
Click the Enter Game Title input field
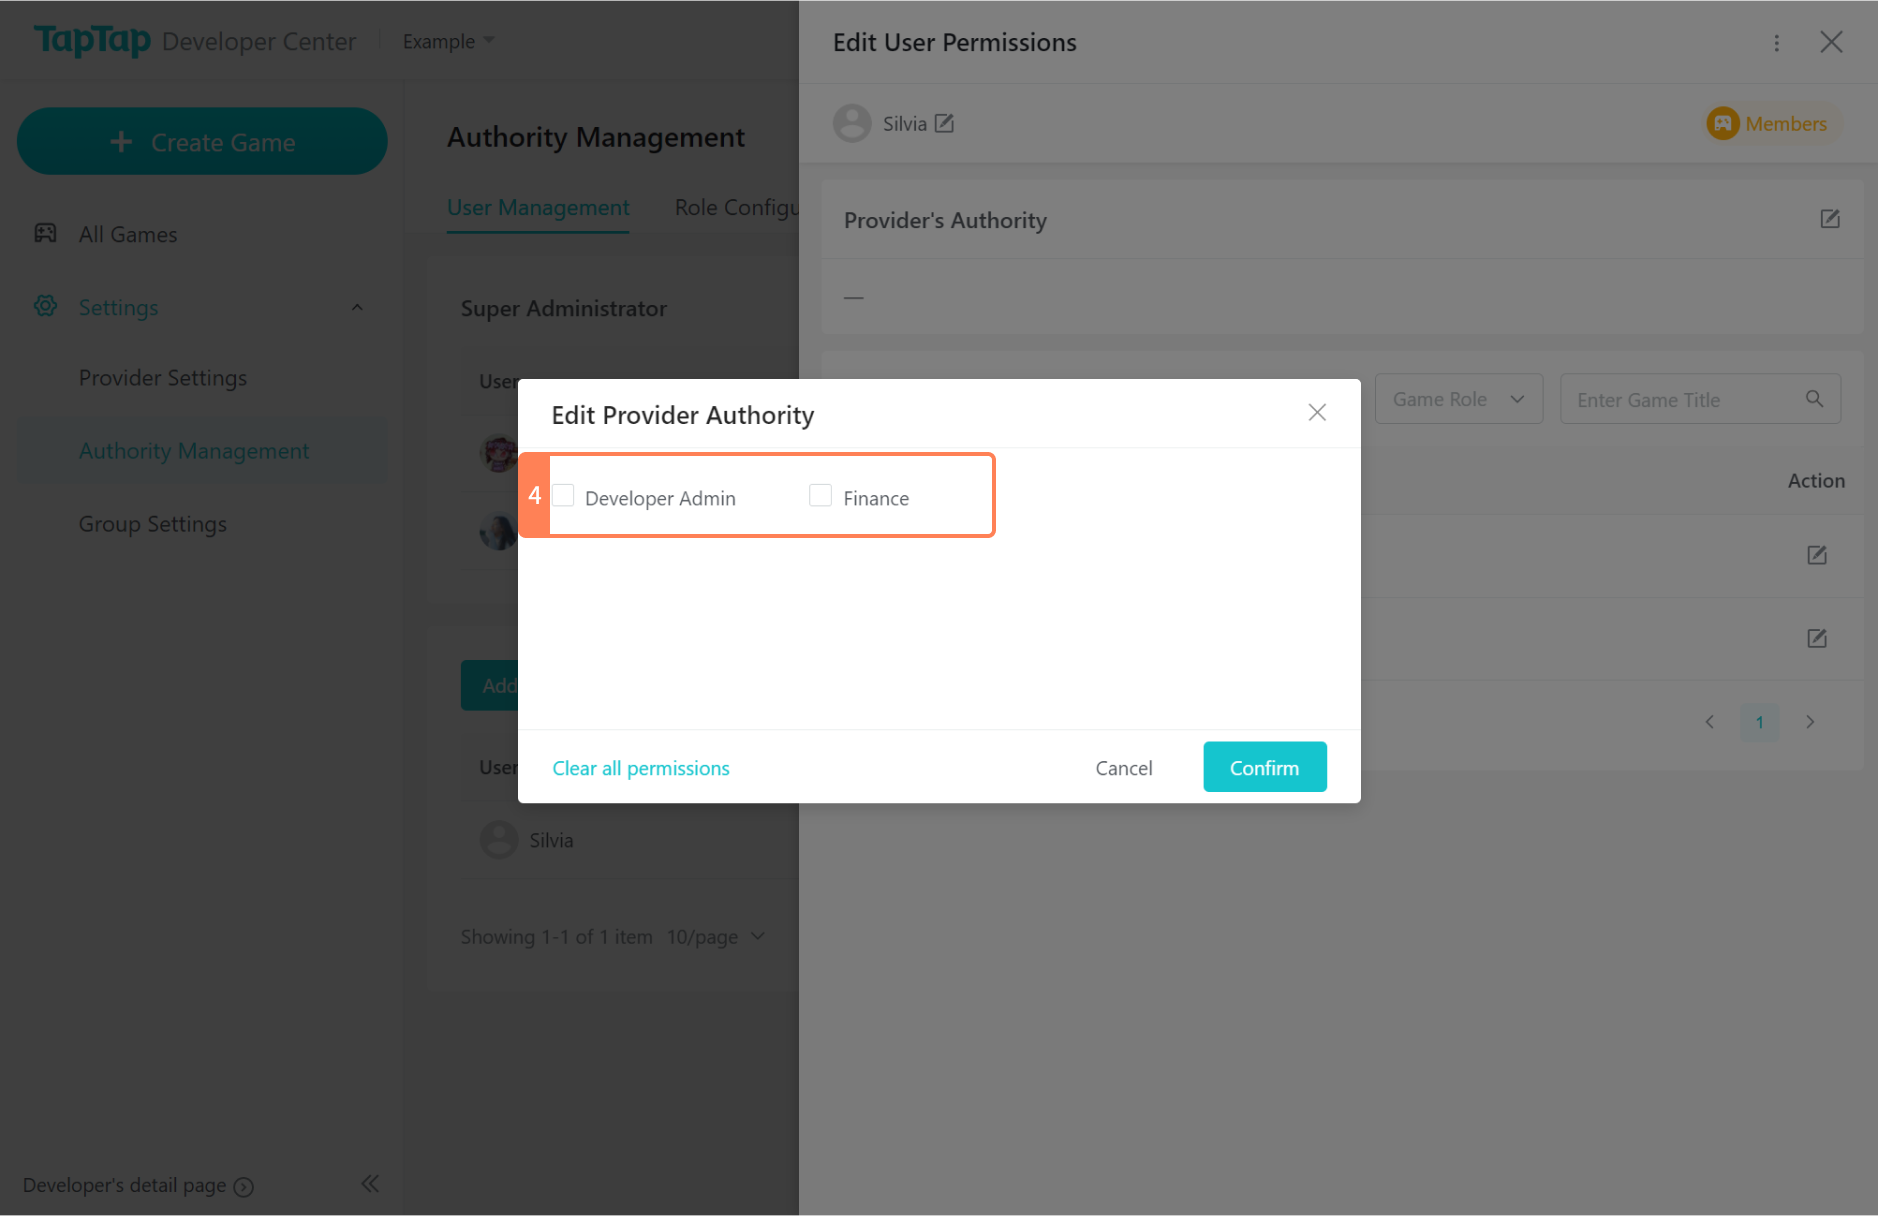[x=1685, y=400]
